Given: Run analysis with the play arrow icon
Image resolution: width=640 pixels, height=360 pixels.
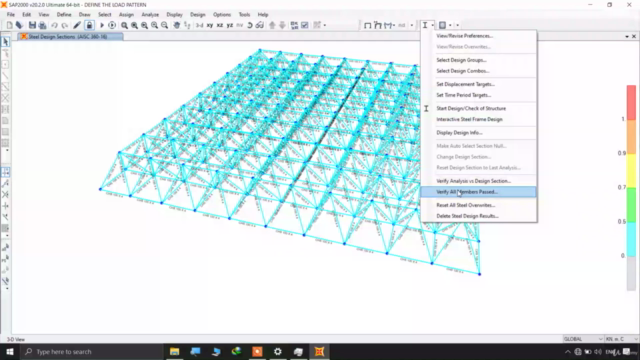Looking at the screenshot, I should click(x=102, y=25).
